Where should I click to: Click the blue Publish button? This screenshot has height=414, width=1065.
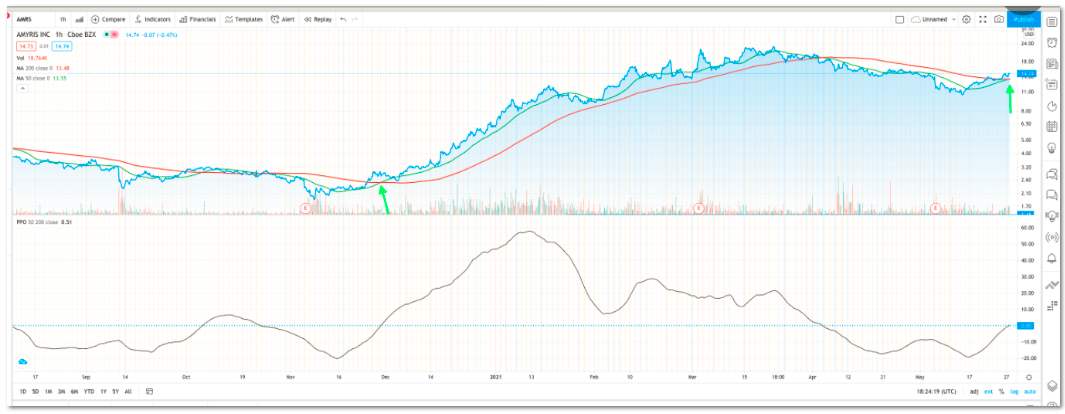coord(1022,19)
